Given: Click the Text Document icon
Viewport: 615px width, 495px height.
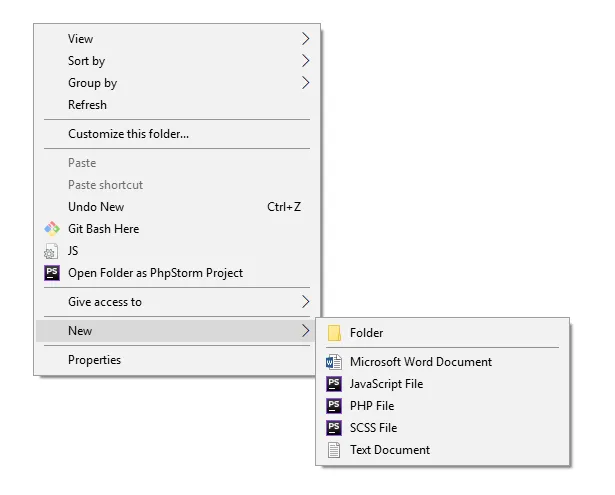Looking at the screenshot, I should click(x=334, y=450).
